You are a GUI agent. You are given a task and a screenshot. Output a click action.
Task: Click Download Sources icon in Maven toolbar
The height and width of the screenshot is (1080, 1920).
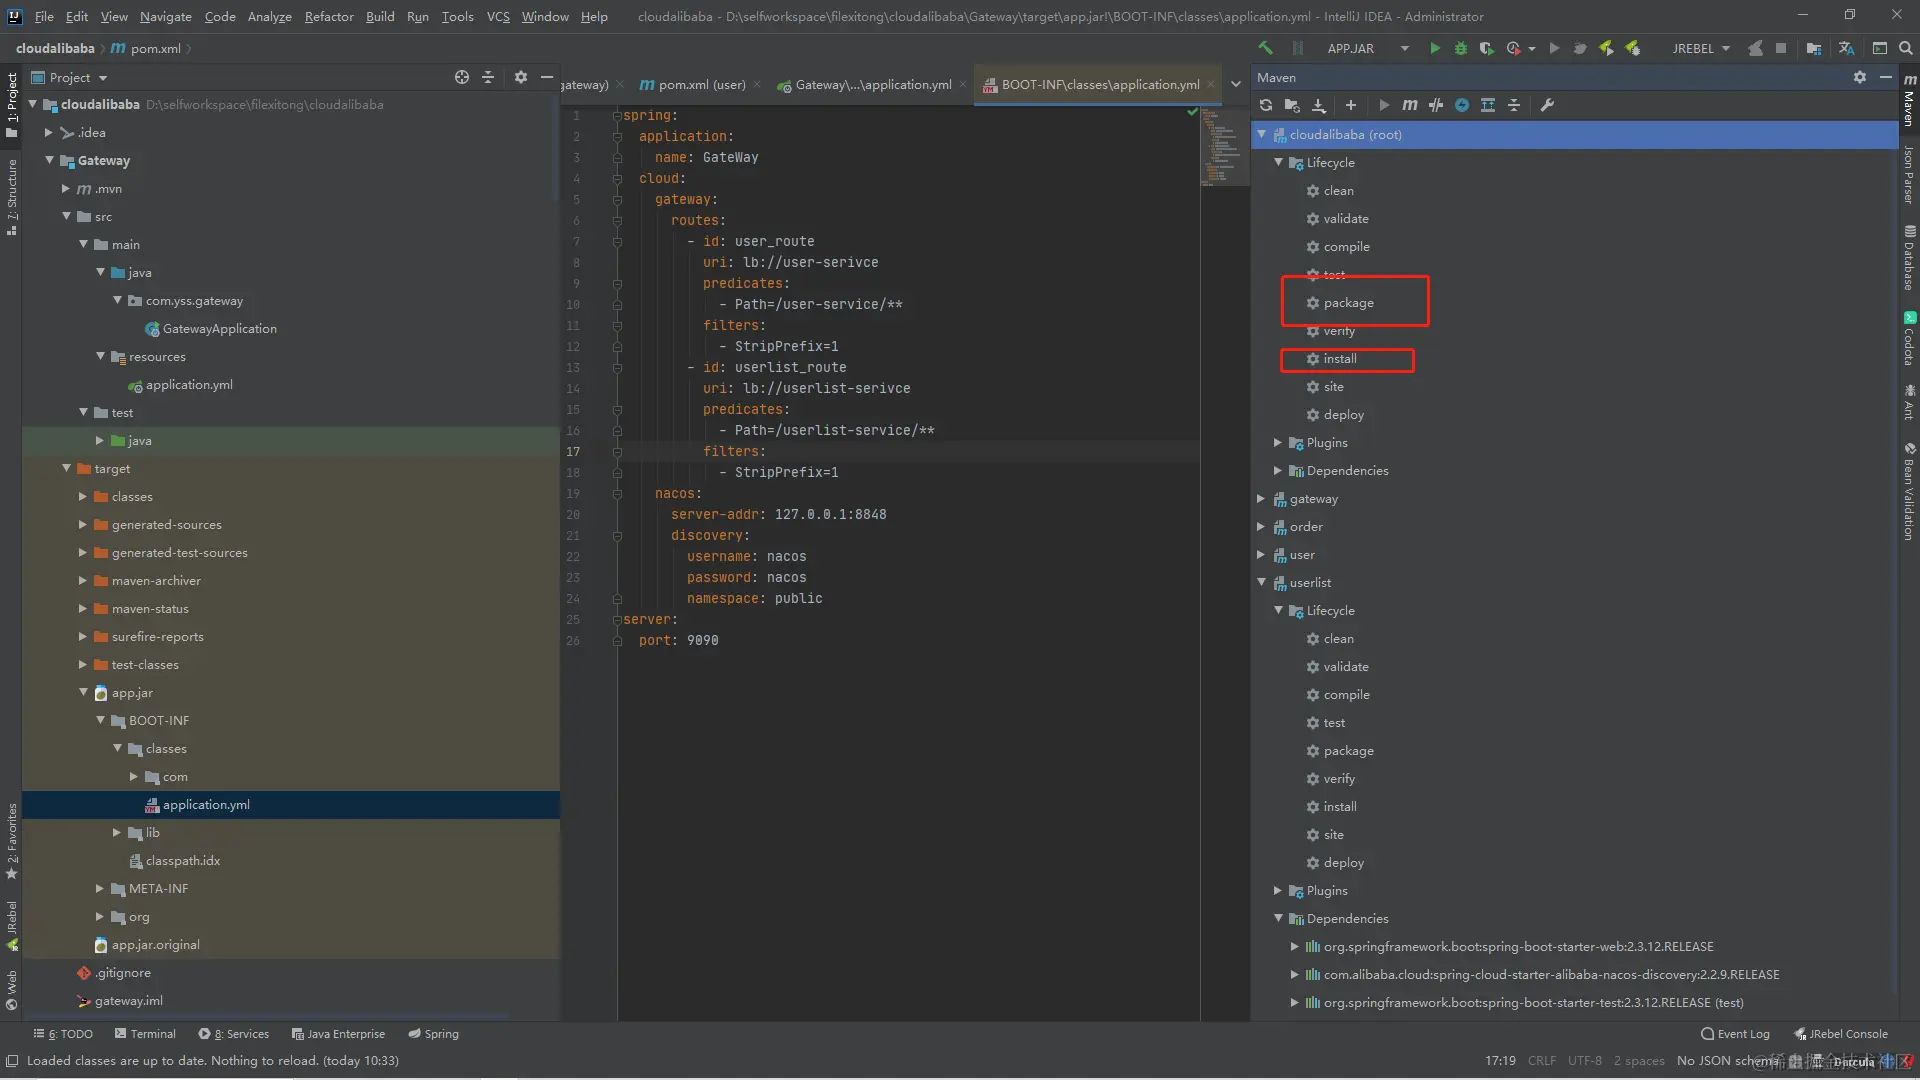pos(1318,105)
